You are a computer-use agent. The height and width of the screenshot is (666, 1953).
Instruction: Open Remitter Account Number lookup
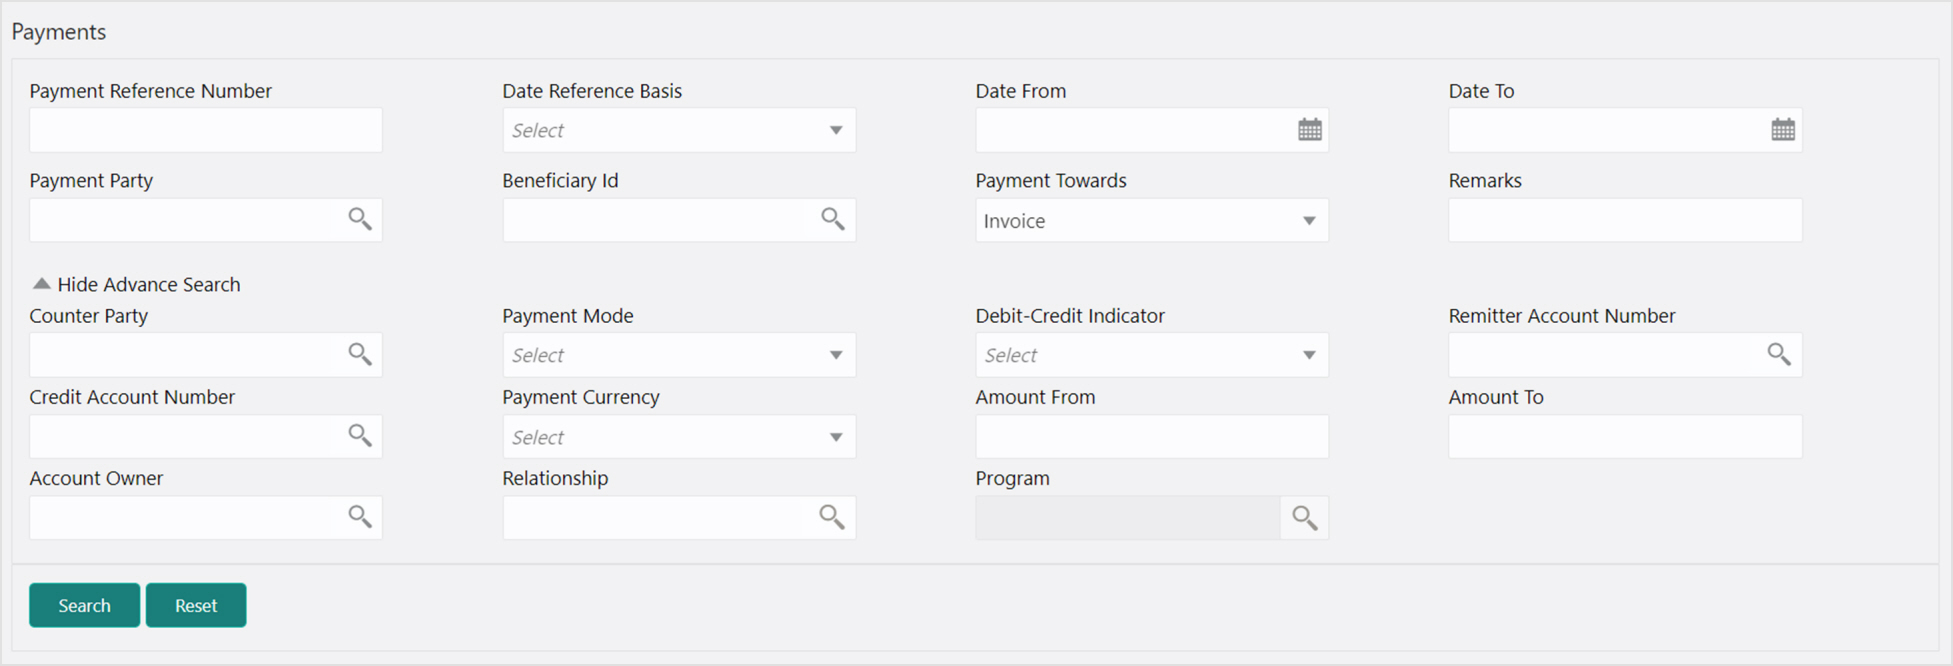coord(1779,354)
